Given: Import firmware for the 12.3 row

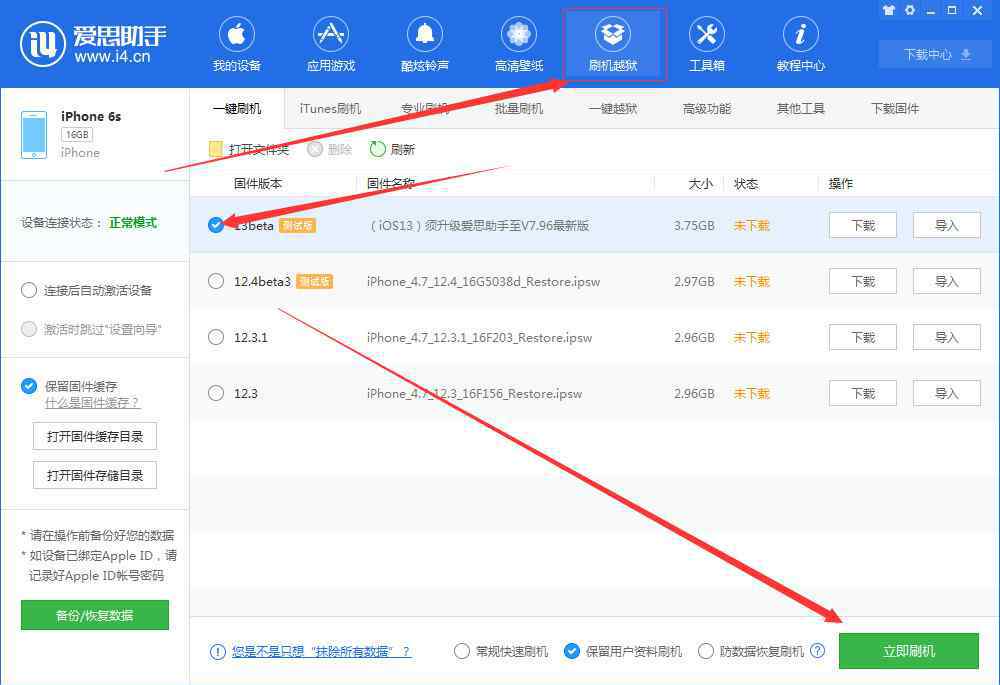Looking at the screenshot, I should pos(946,394).
